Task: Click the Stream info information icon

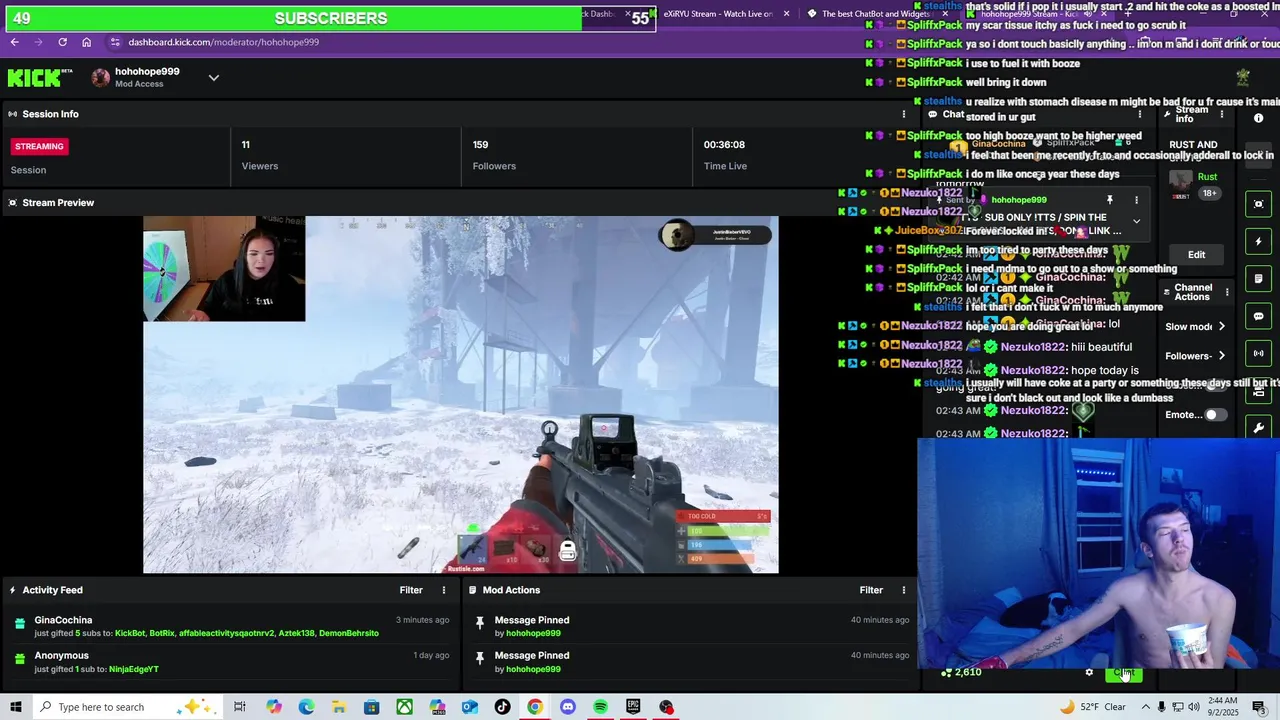Action: click(x=1258, y=118)
